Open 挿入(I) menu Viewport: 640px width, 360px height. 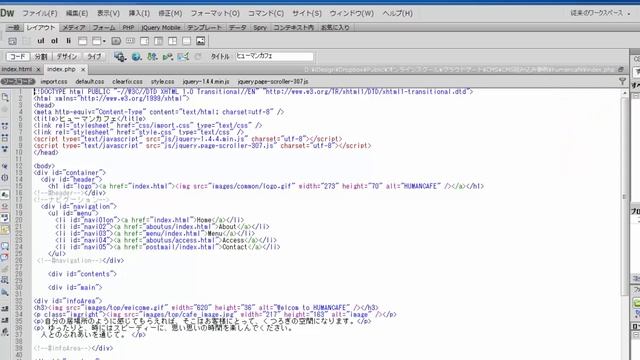tap(139, 13)
